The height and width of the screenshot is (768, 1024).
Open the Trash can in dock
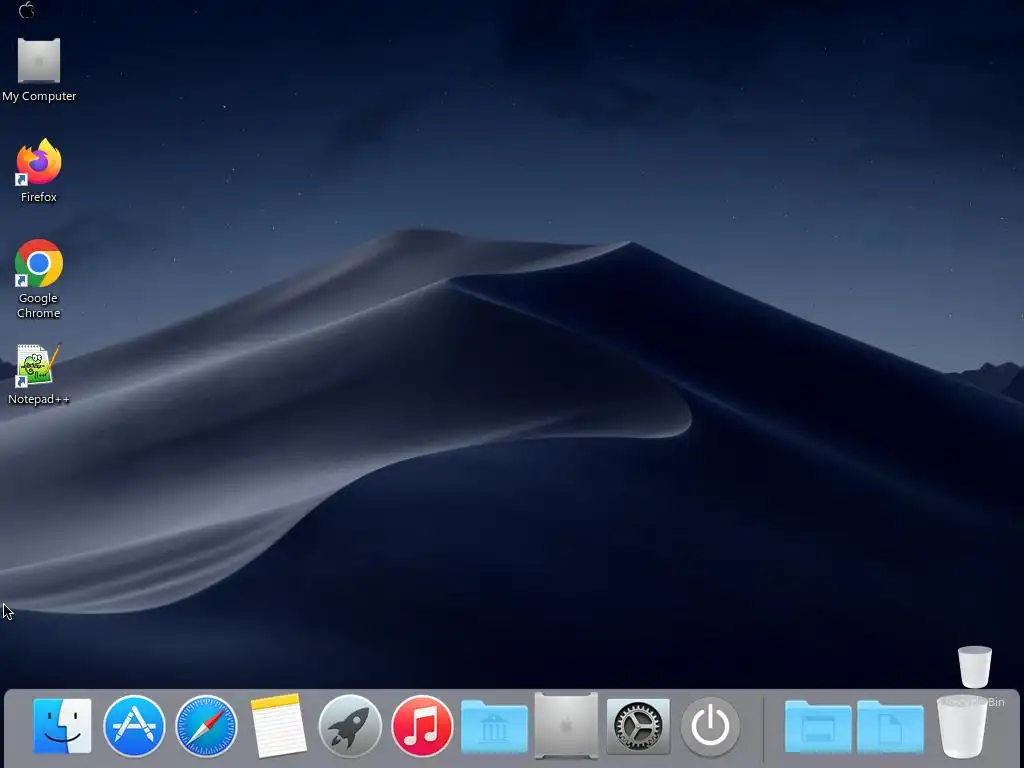[962, 726]
